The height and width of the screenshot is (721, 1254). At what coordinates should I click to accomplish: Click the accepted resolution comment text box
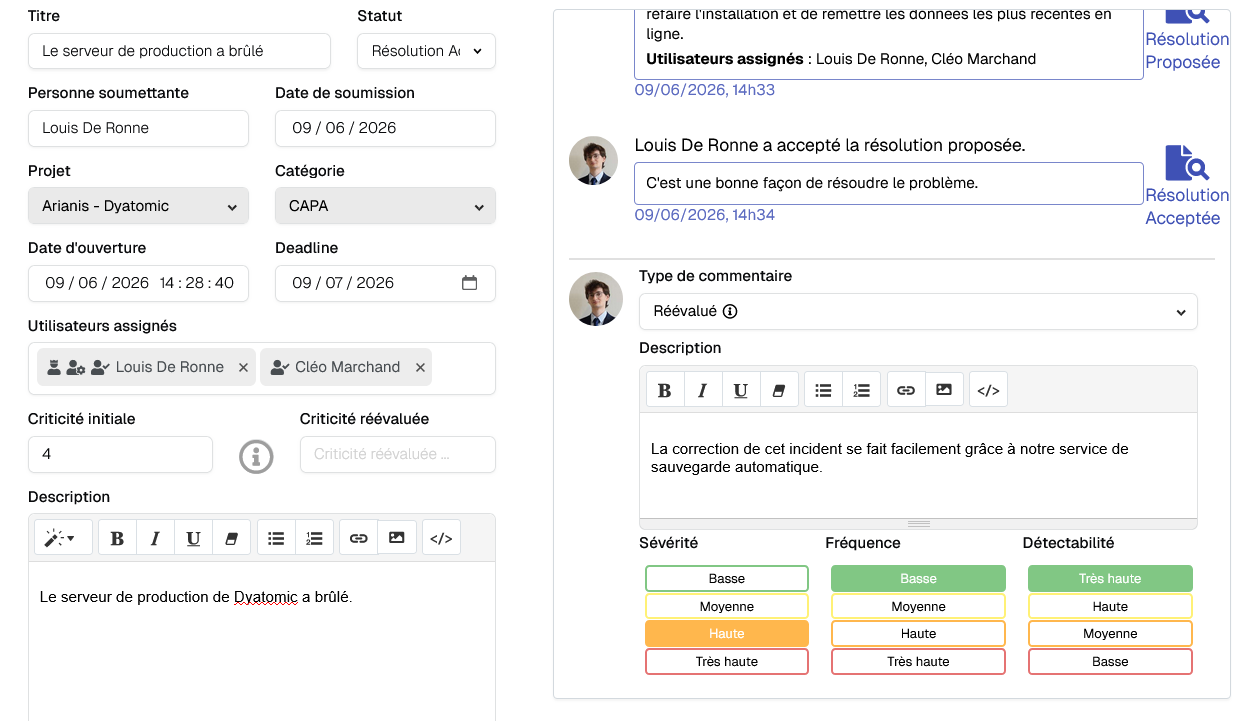[889, 183]
